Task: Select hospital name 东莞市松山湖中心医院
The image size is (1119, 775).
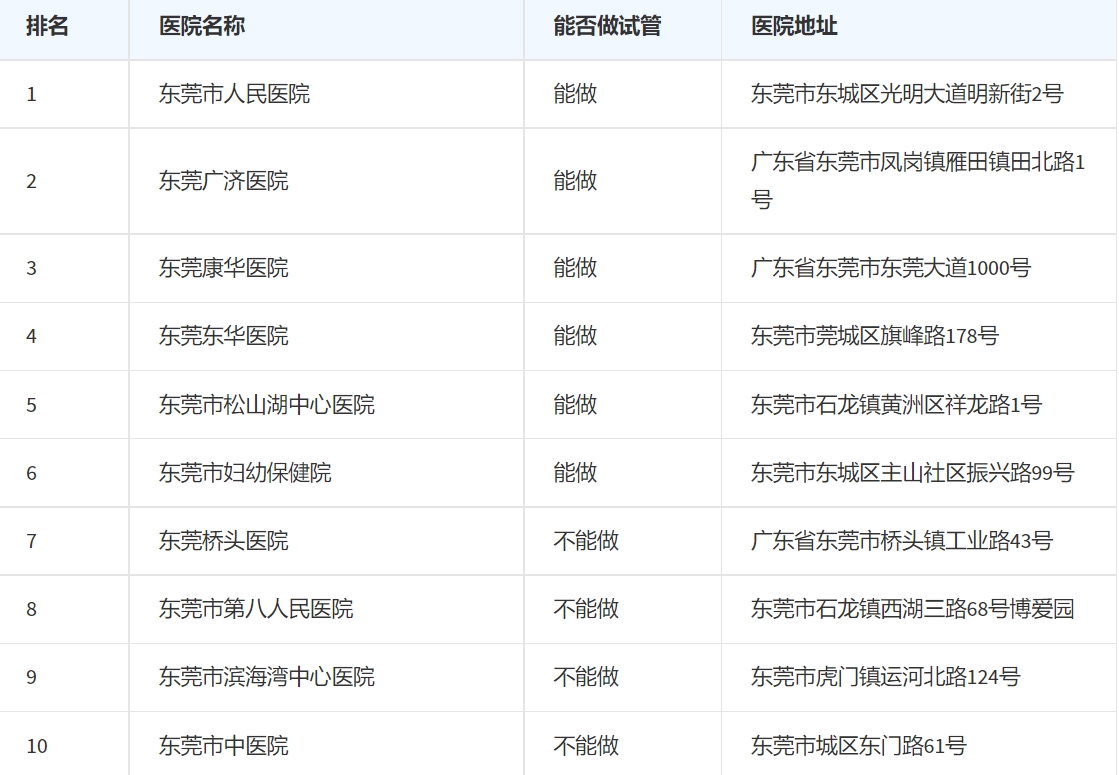Action: click(x=267, y=405)
